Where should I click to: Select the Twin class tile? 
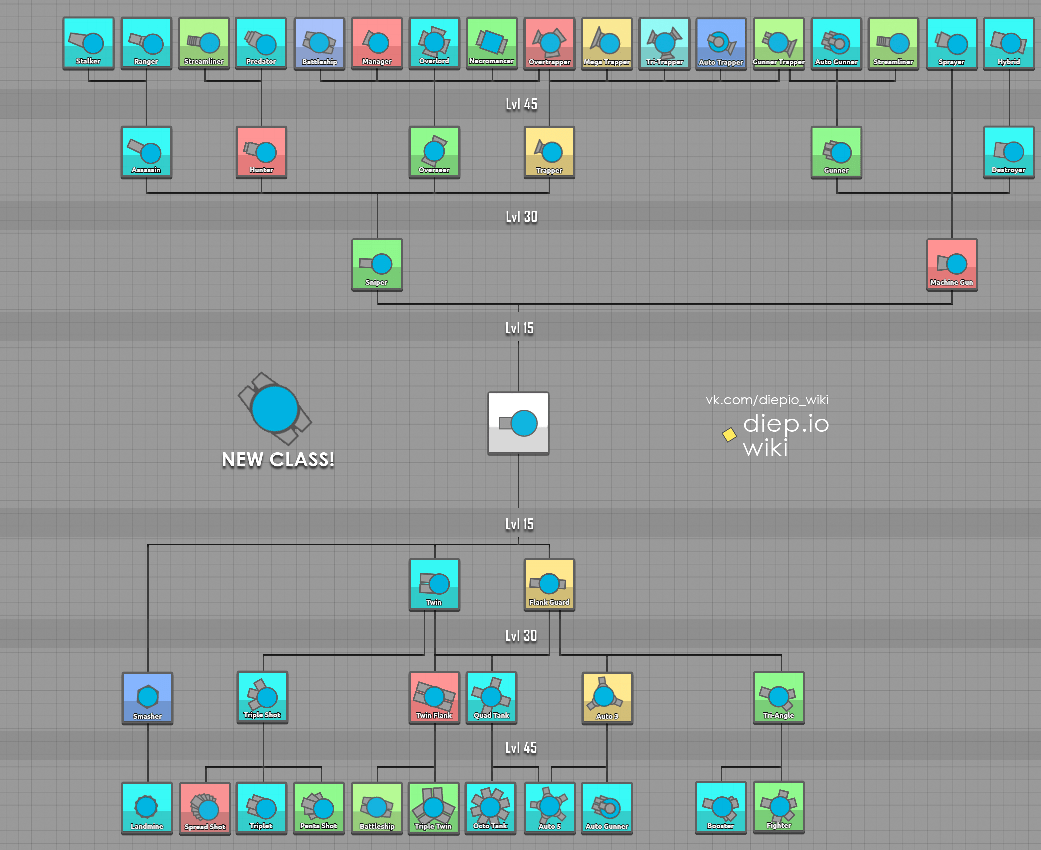coord(434,584)
